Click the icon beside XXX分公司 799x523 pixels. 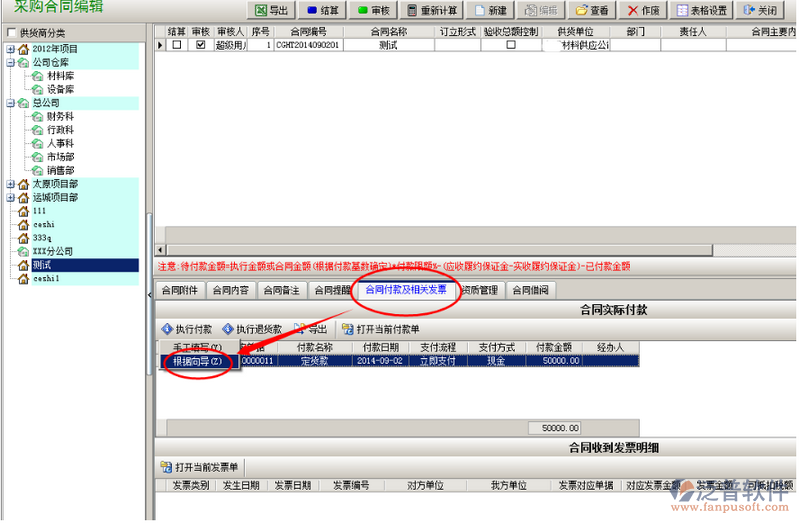click(x=23, y=252)
